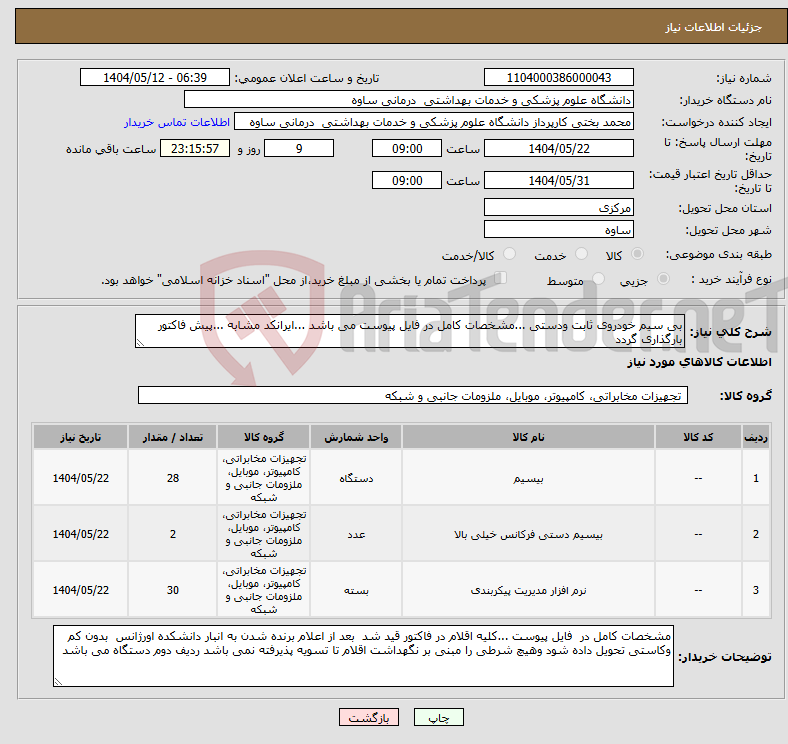788x744 pixels.
Task: Click the remaining time 23:15:57 field
Action: (x=195, y=148)
